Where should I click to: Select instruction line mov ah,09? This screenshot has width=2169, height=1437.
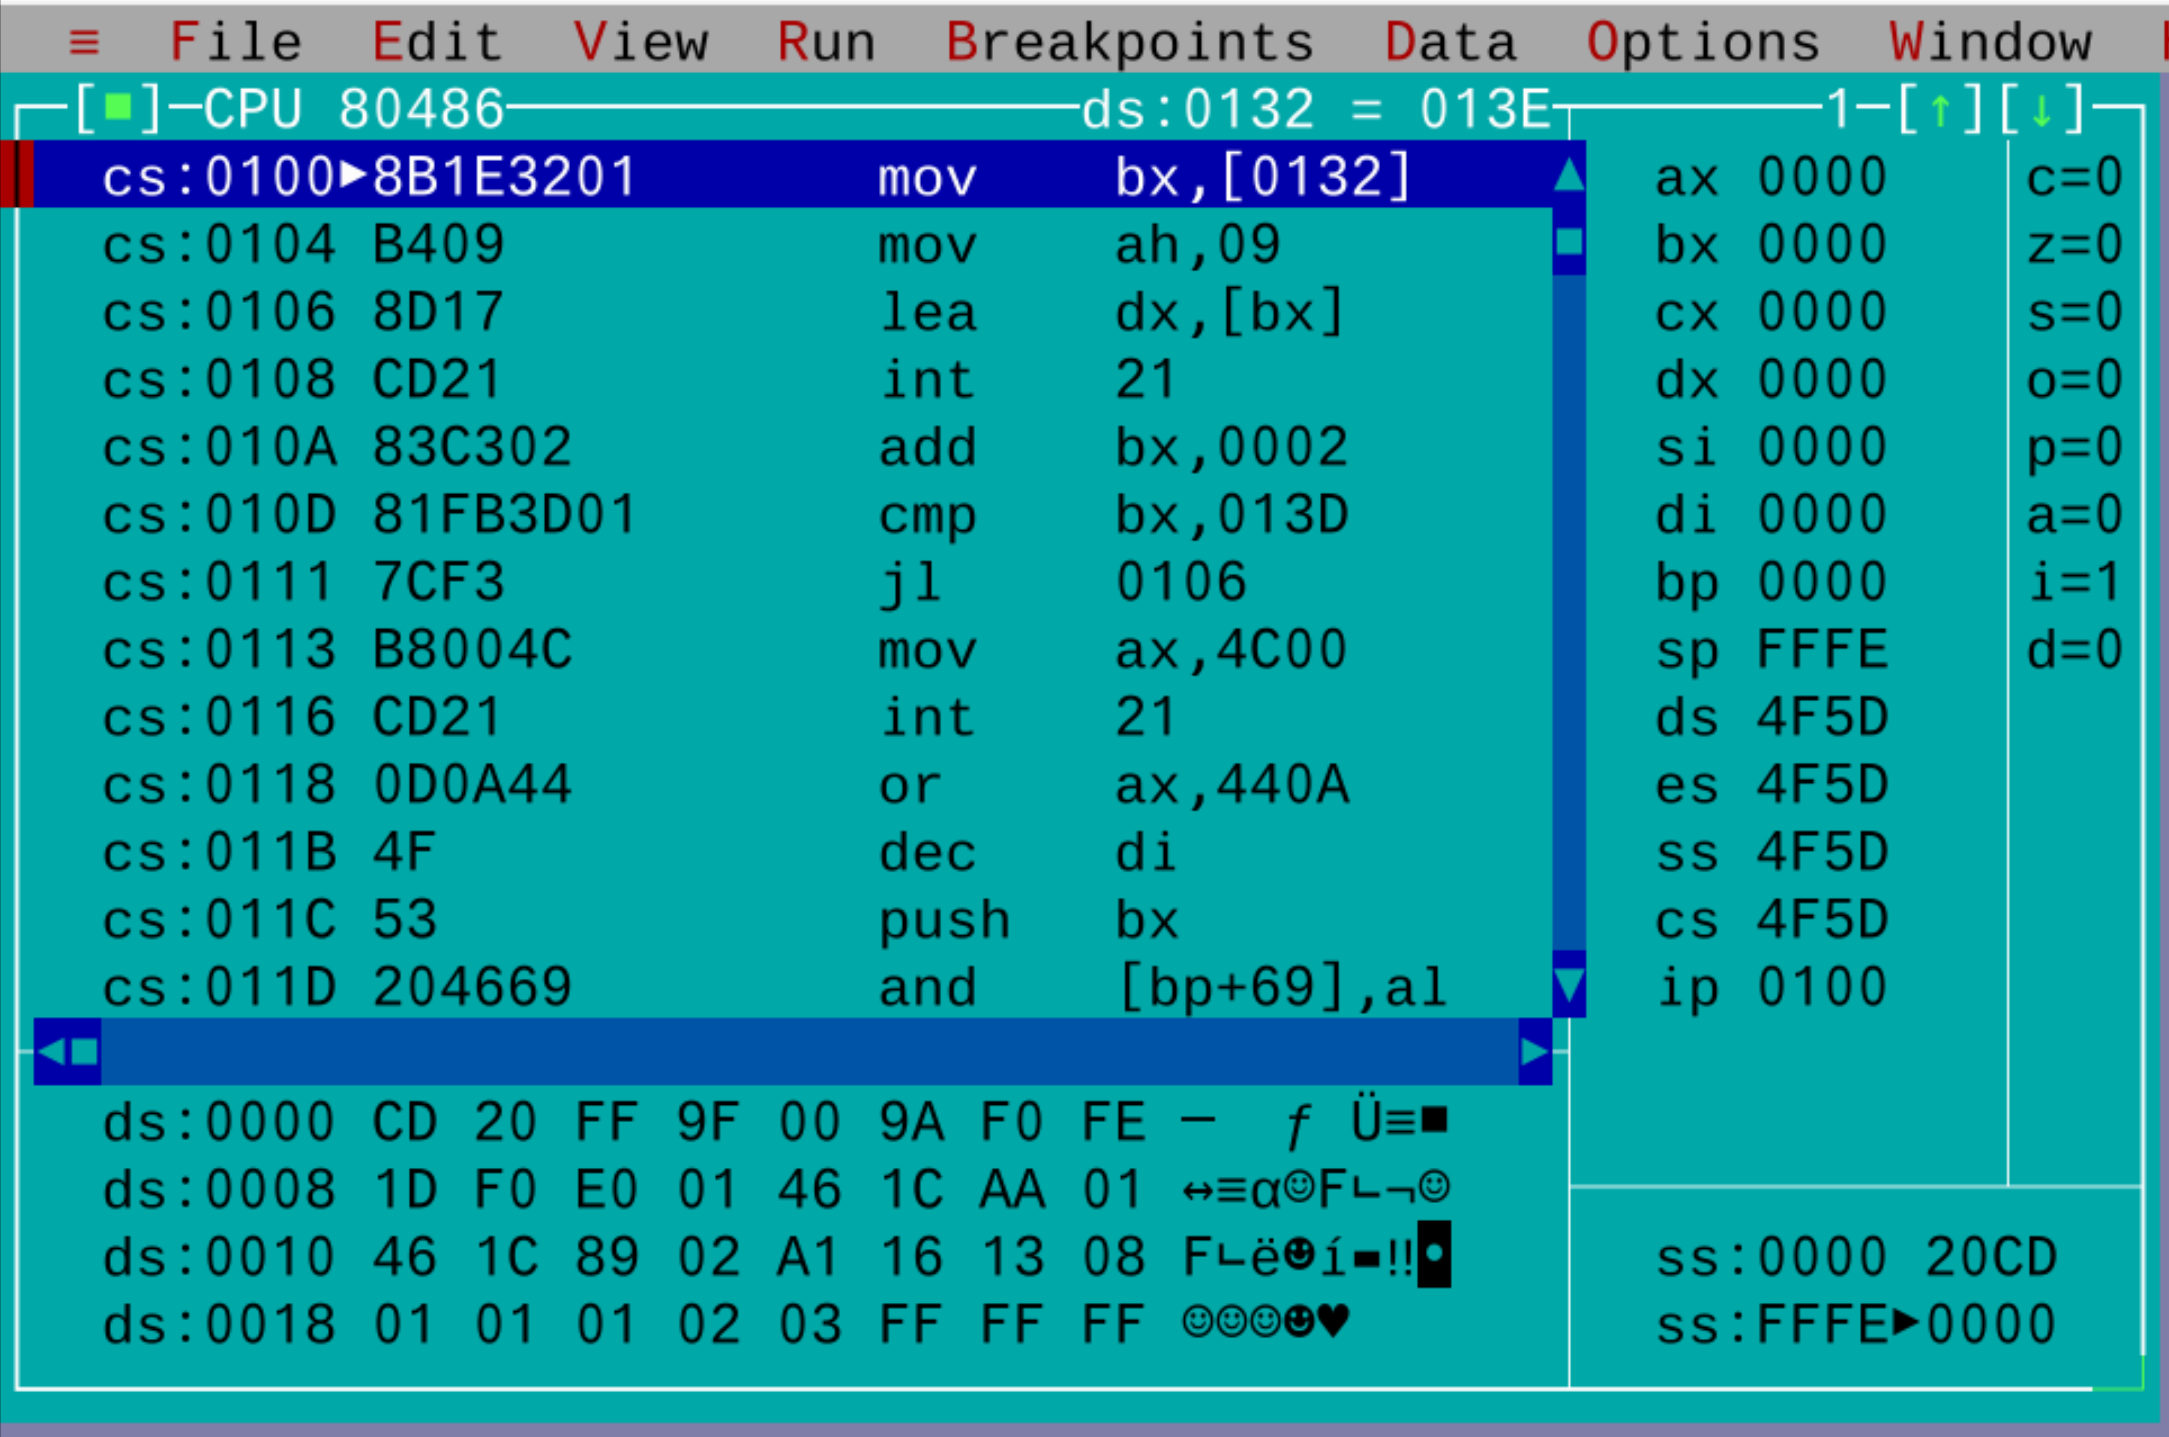point(793,243)
